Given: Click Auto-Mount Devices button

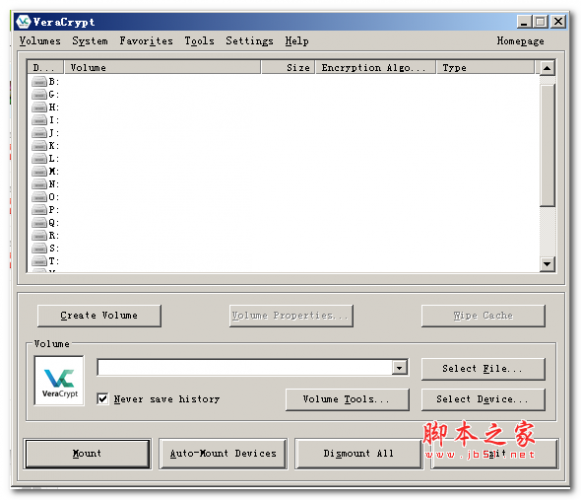Looking at the screenshot, I should click(223, 454).
